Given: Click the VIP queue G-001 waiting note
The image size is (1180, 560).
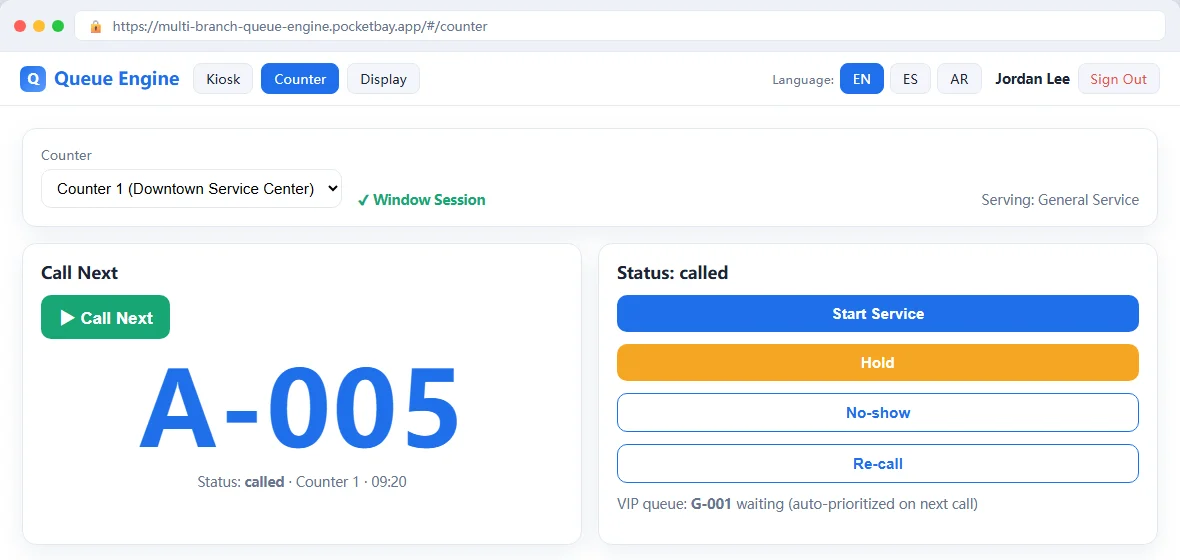Looking at the screenshot, I should [797, 504].
